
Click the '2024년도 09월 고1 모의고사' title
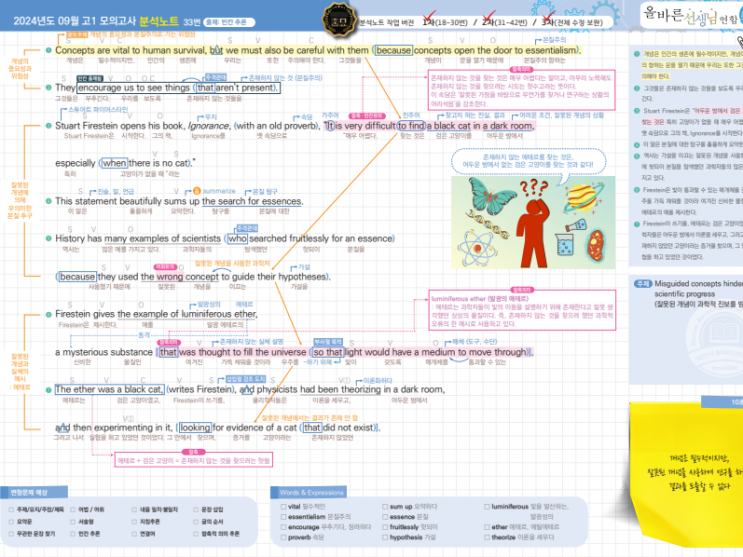pyautogui.click(x=74, y=21)
